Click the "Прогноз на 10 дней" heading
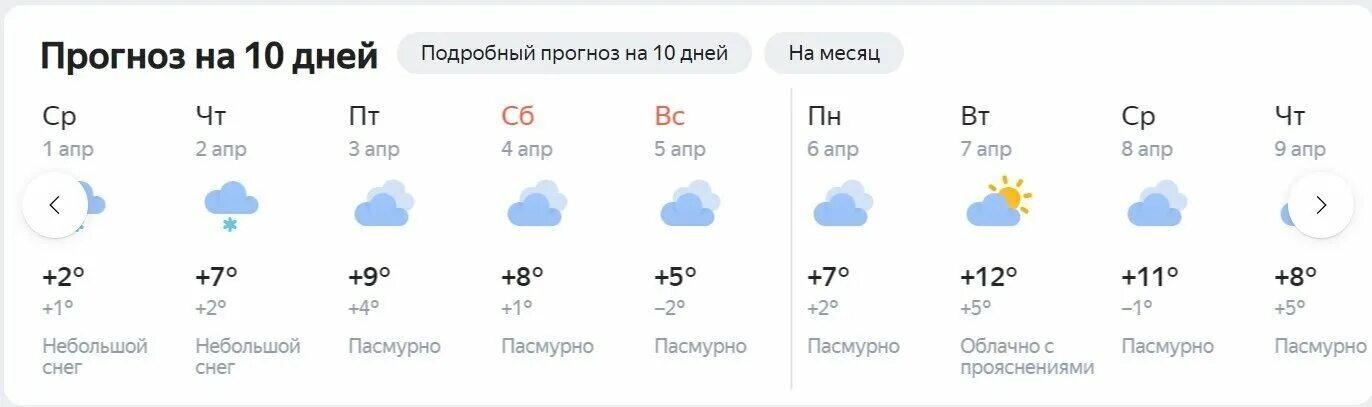The image size is (1372, 407). coord(209,56)
